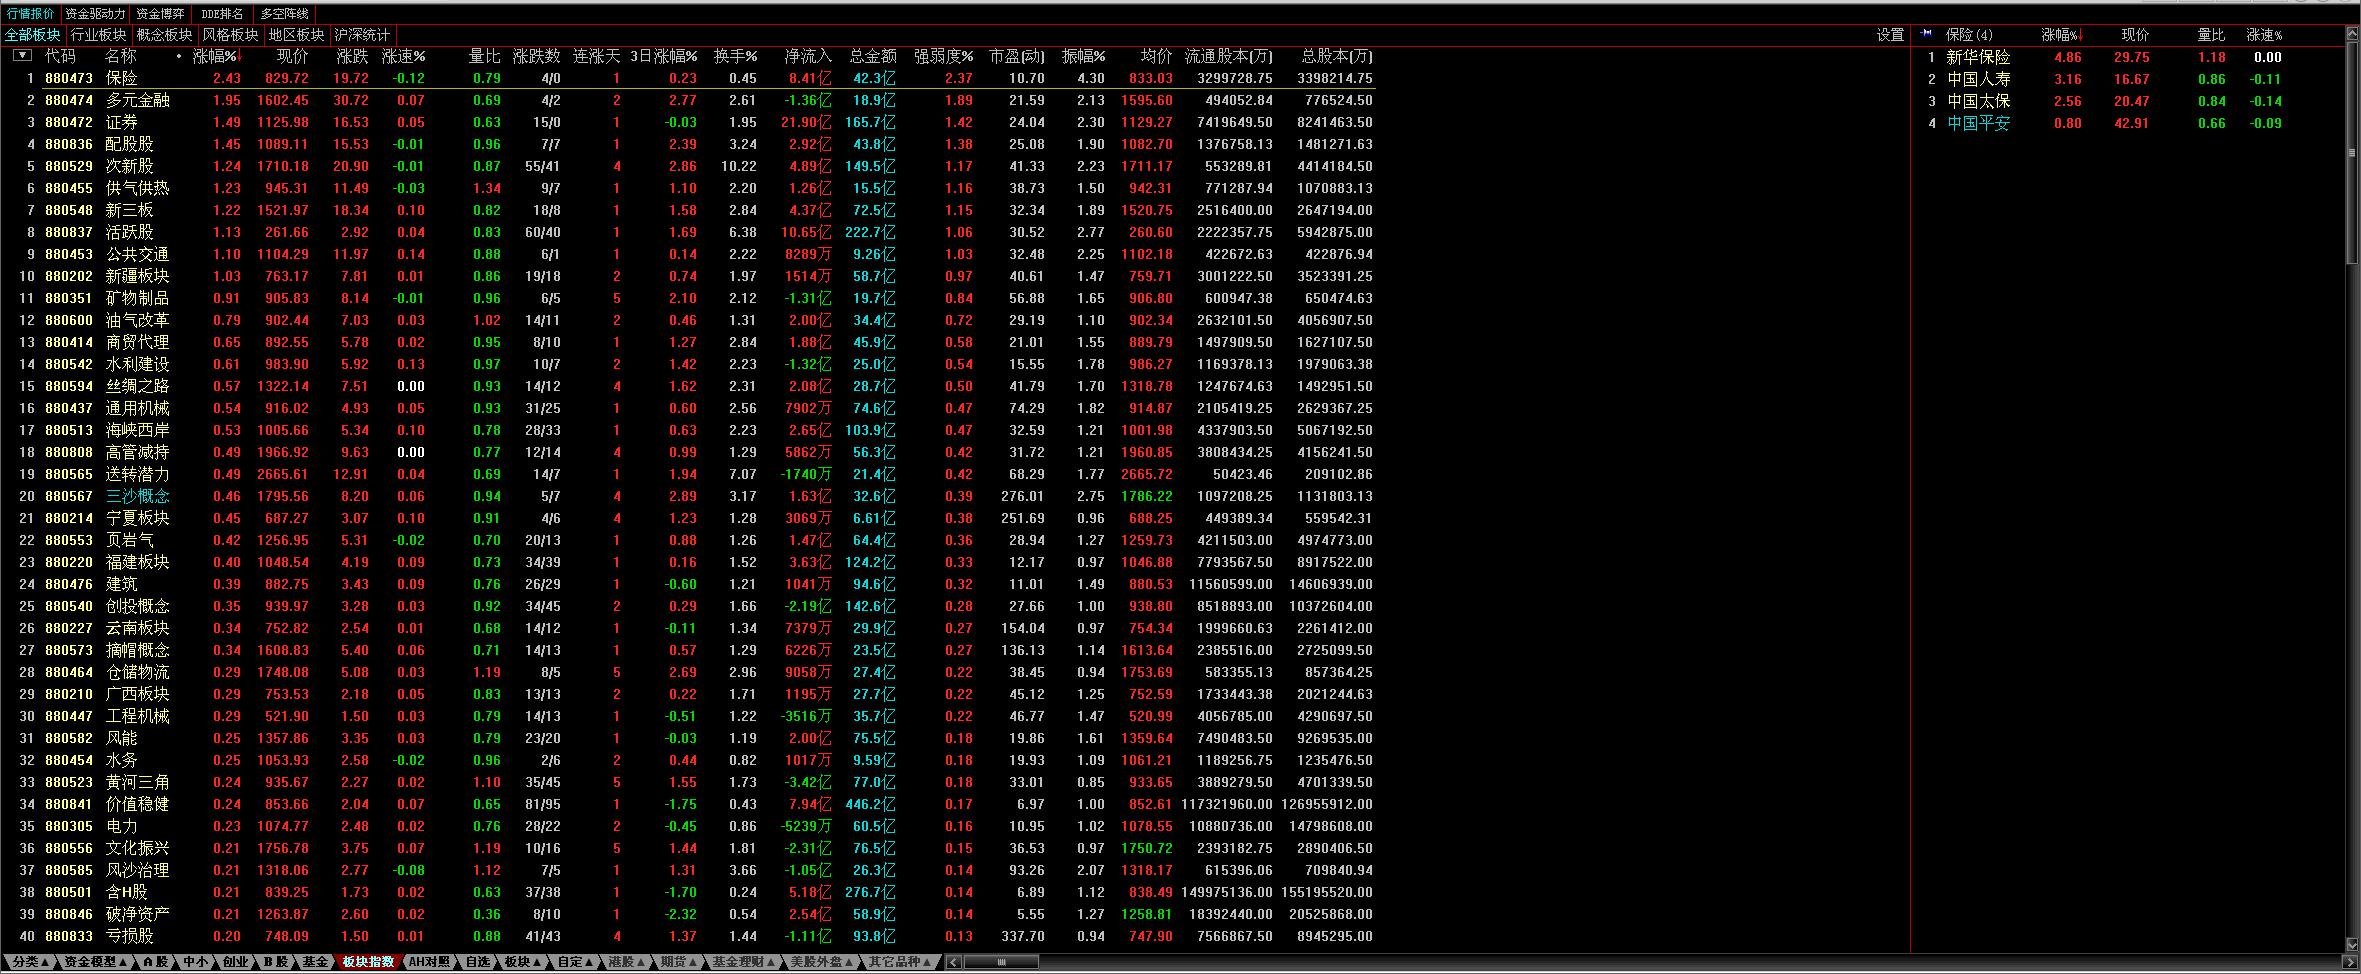Screen dimensions: 2361x974
Task: Switch to the B股 bottom tab
Action: tap(276, 962)
